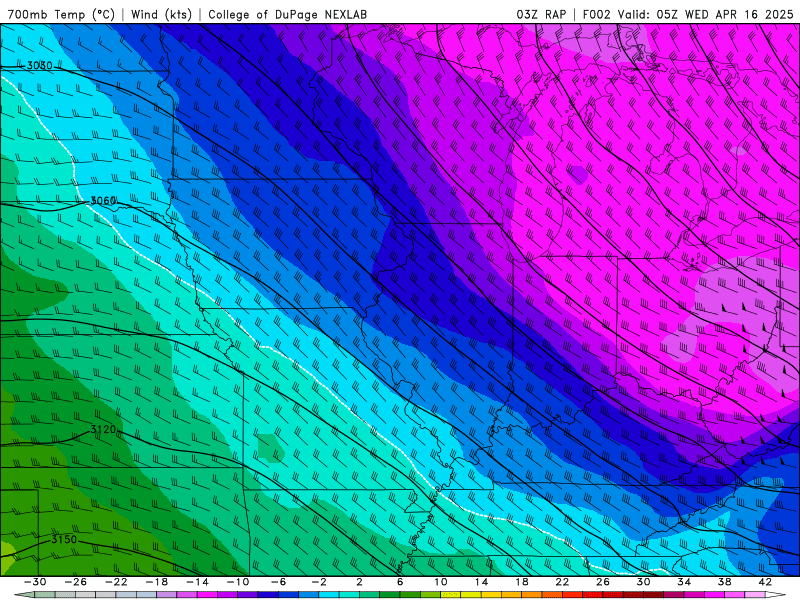Click the 22 value on the color scale

click(x=562, y=582)
